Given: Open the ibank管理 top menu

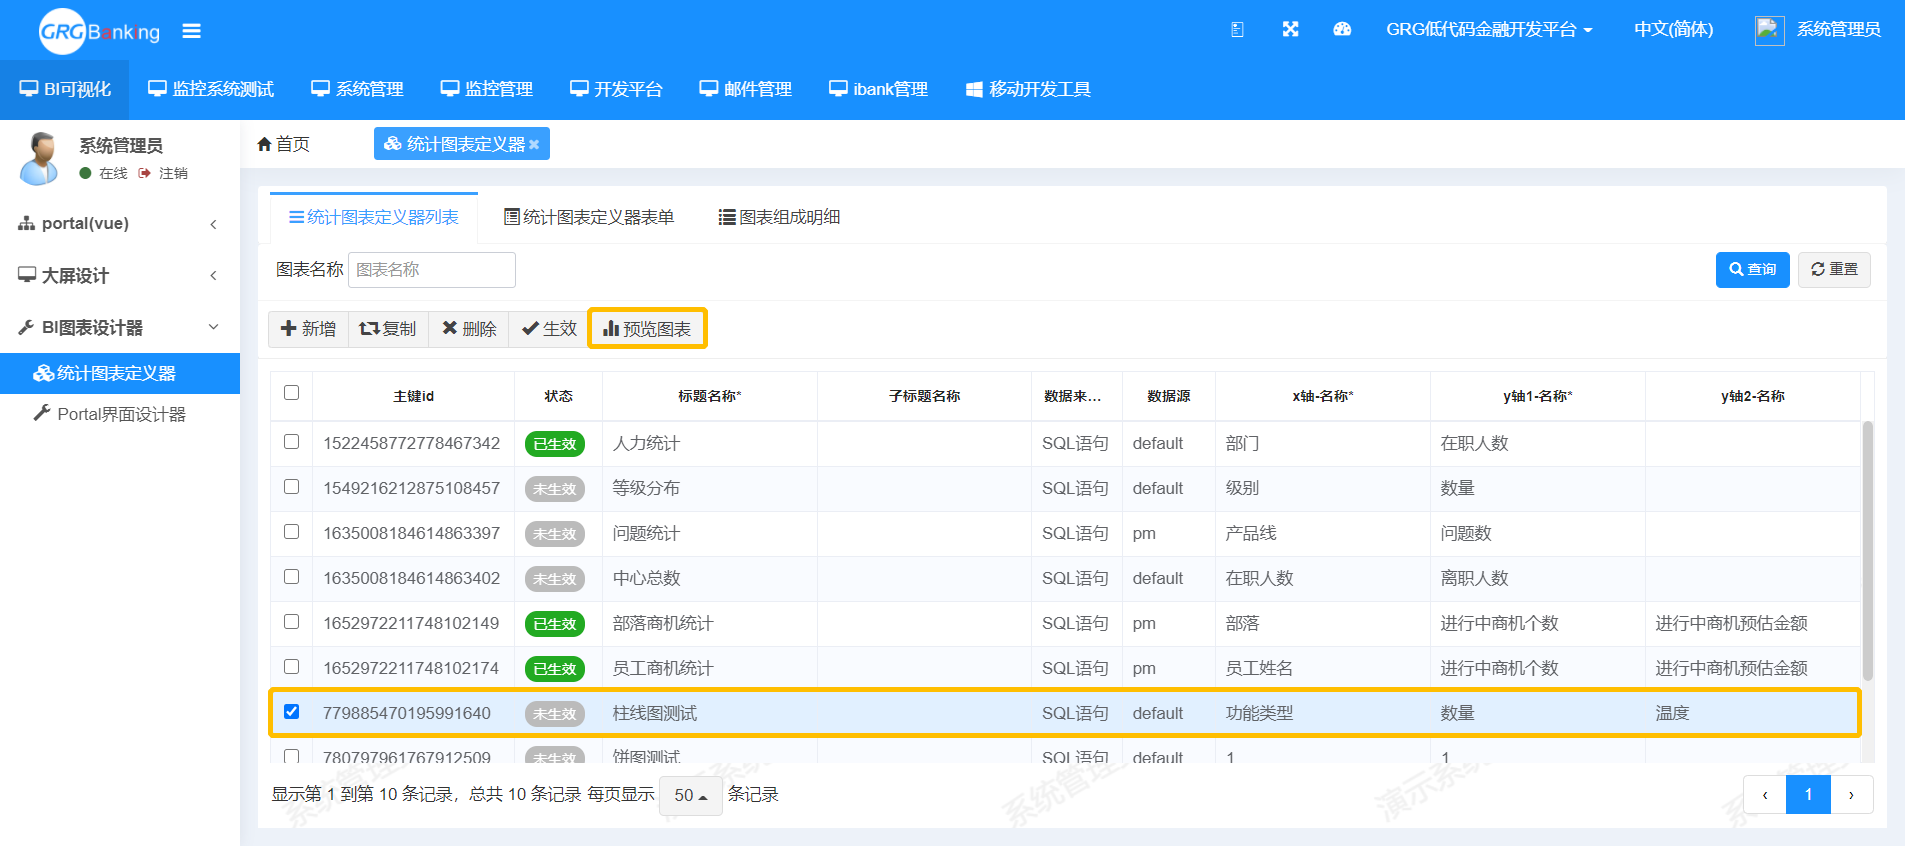Looking at the screenshot, I should pyautogui.click(x=878, y=89).
